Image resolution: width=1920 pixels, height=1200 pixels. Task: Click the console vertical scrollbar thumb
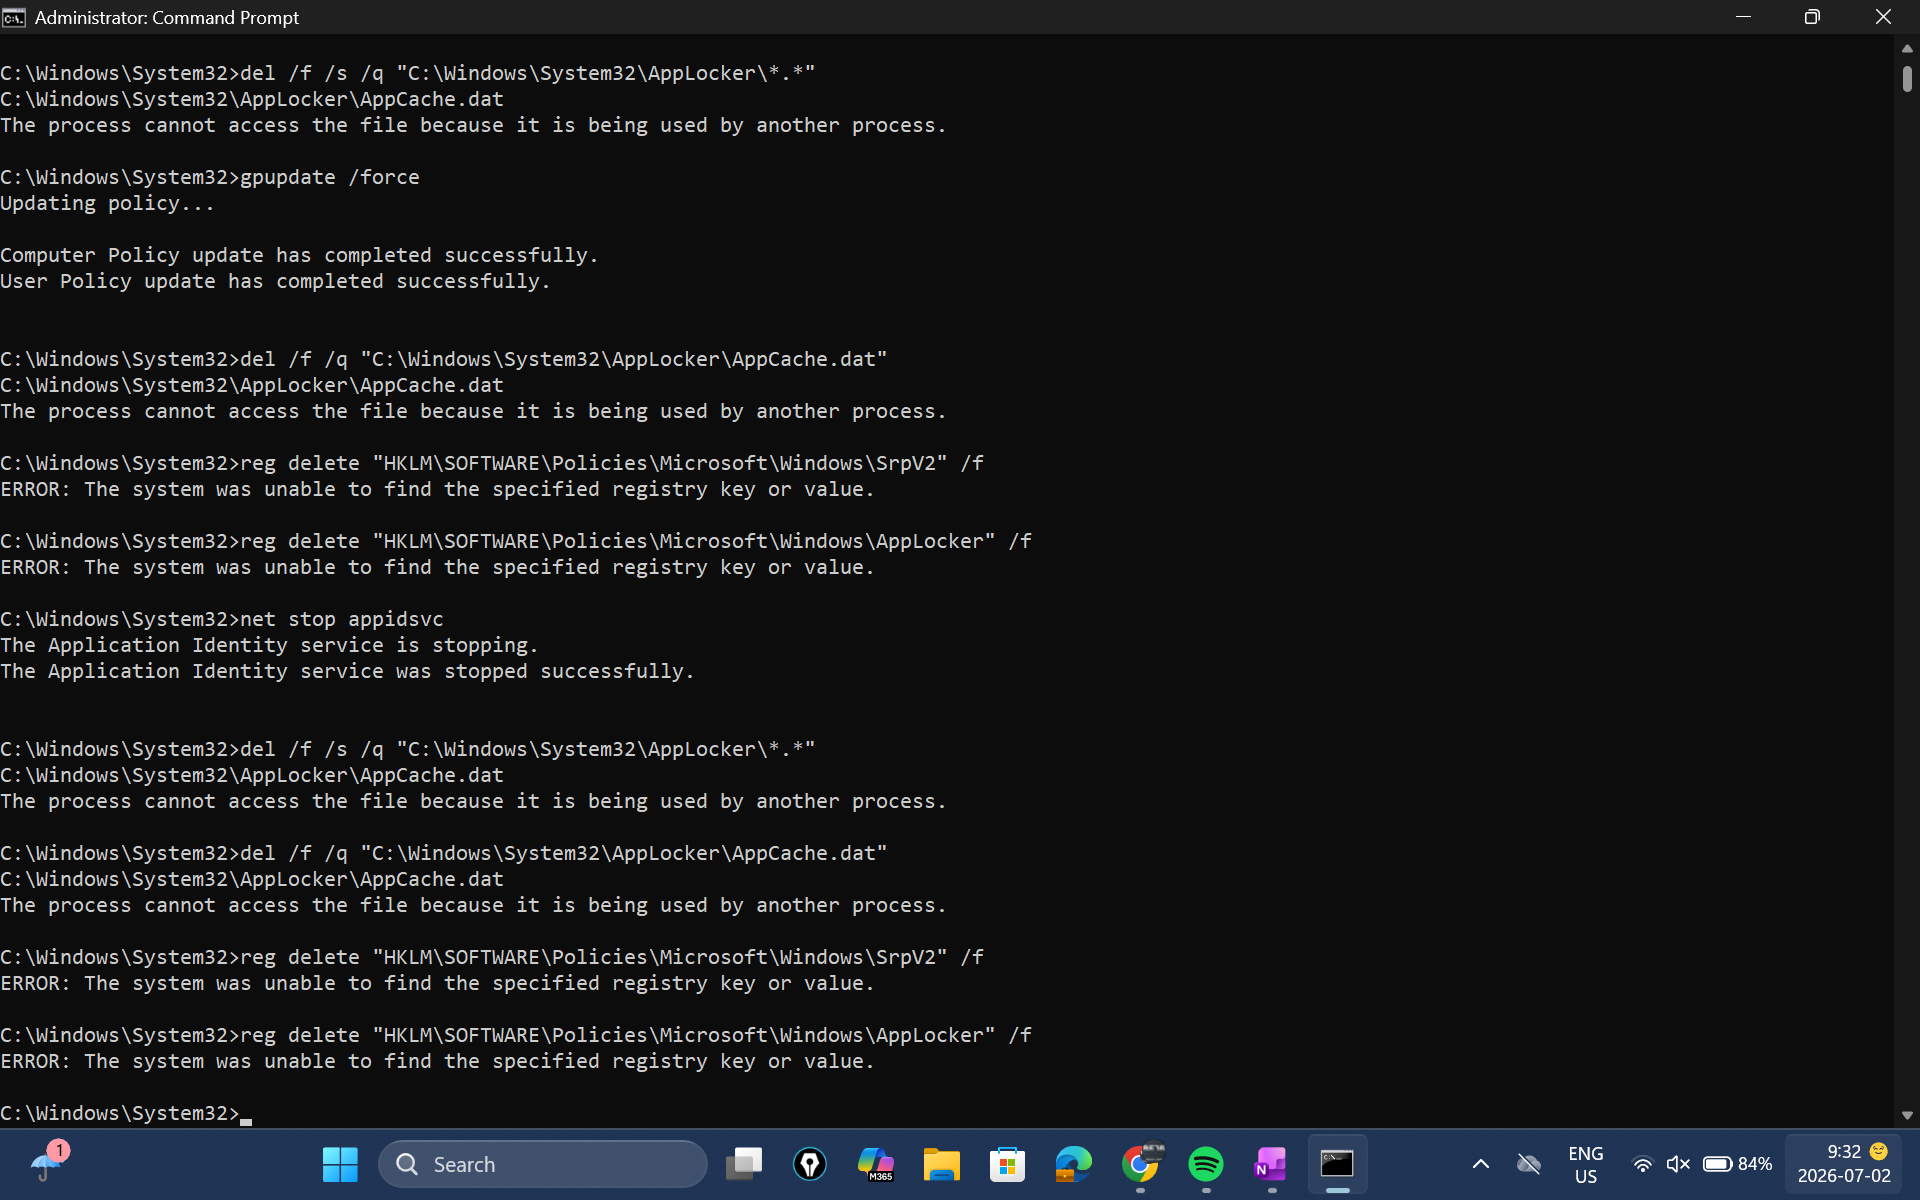[x=1907, y=78]
